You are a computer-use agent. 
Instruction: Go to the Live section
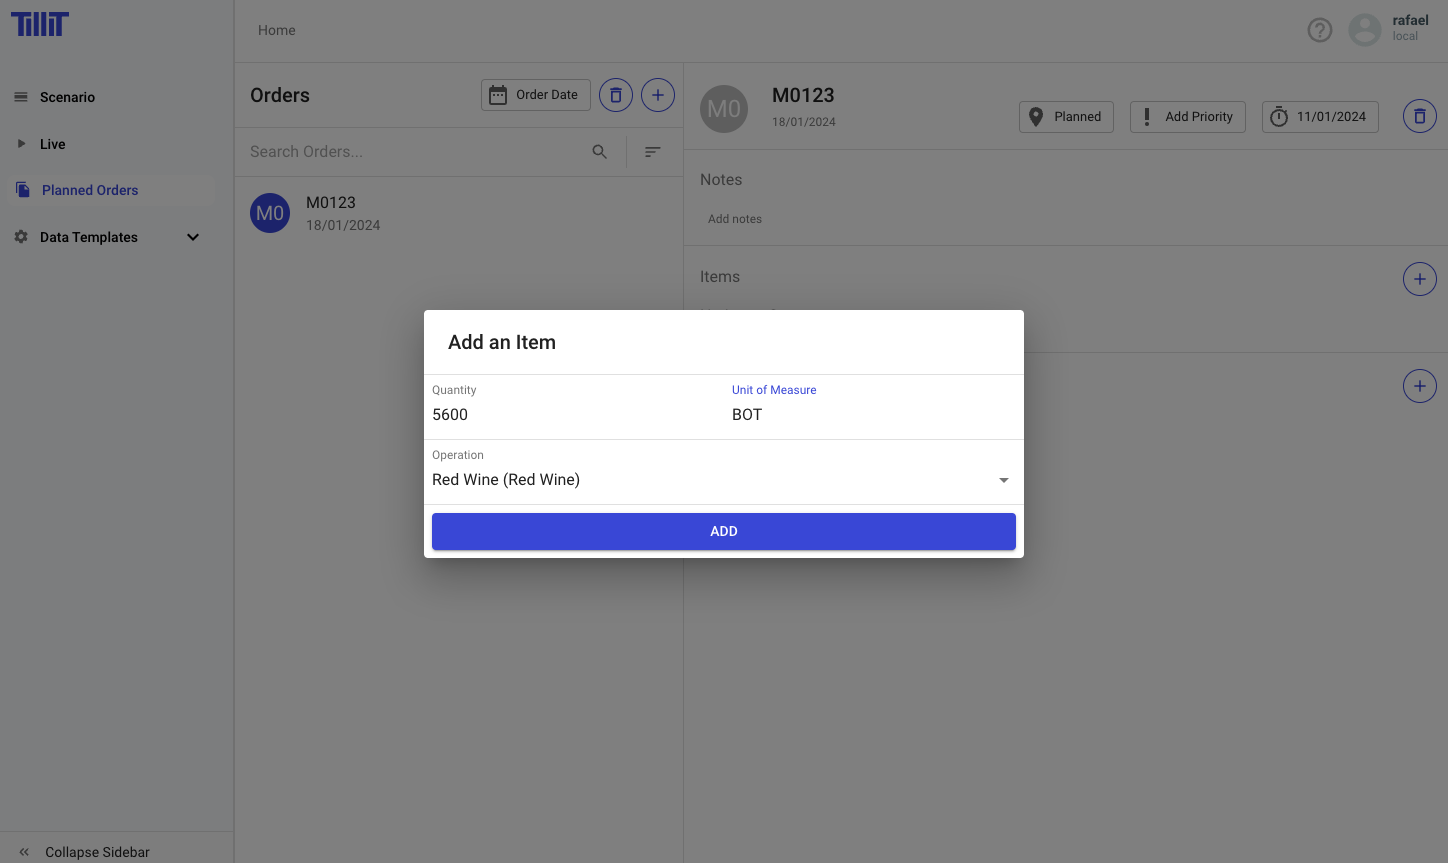(x=52, y=144)
